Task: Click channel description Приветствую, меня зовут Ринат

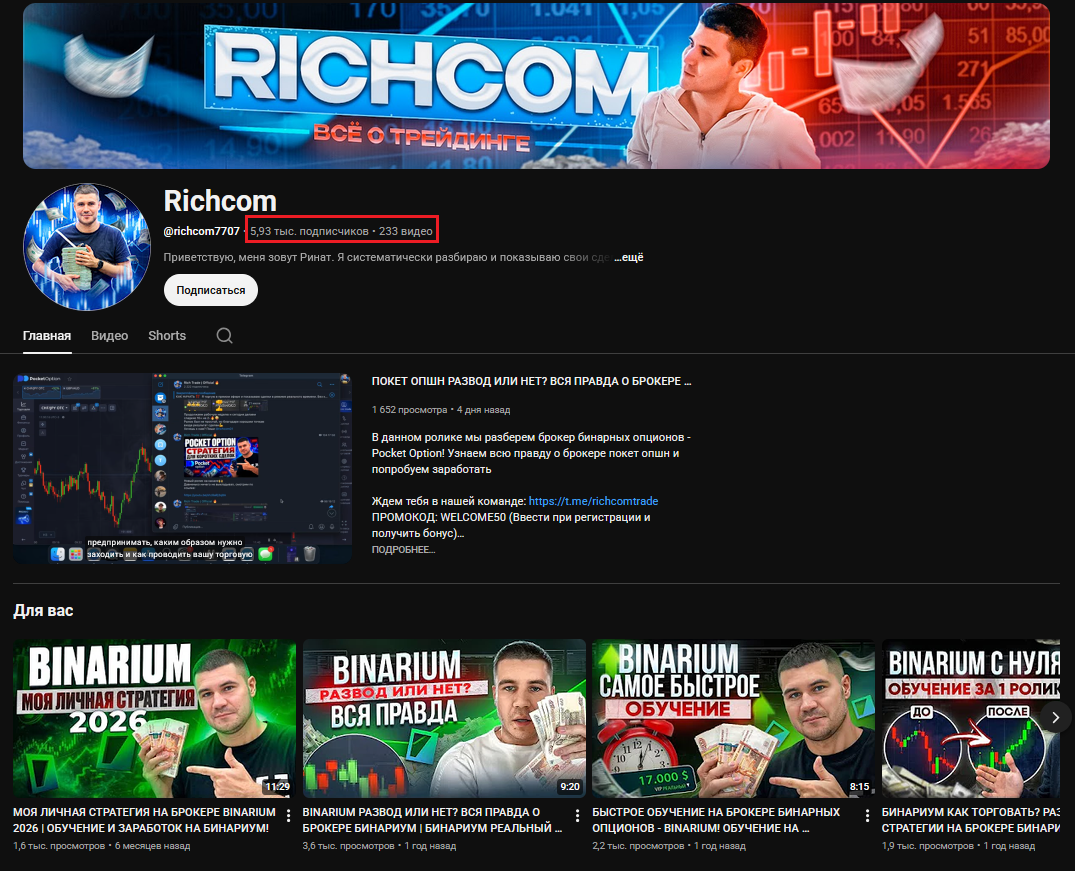Action: coord(387,257)
